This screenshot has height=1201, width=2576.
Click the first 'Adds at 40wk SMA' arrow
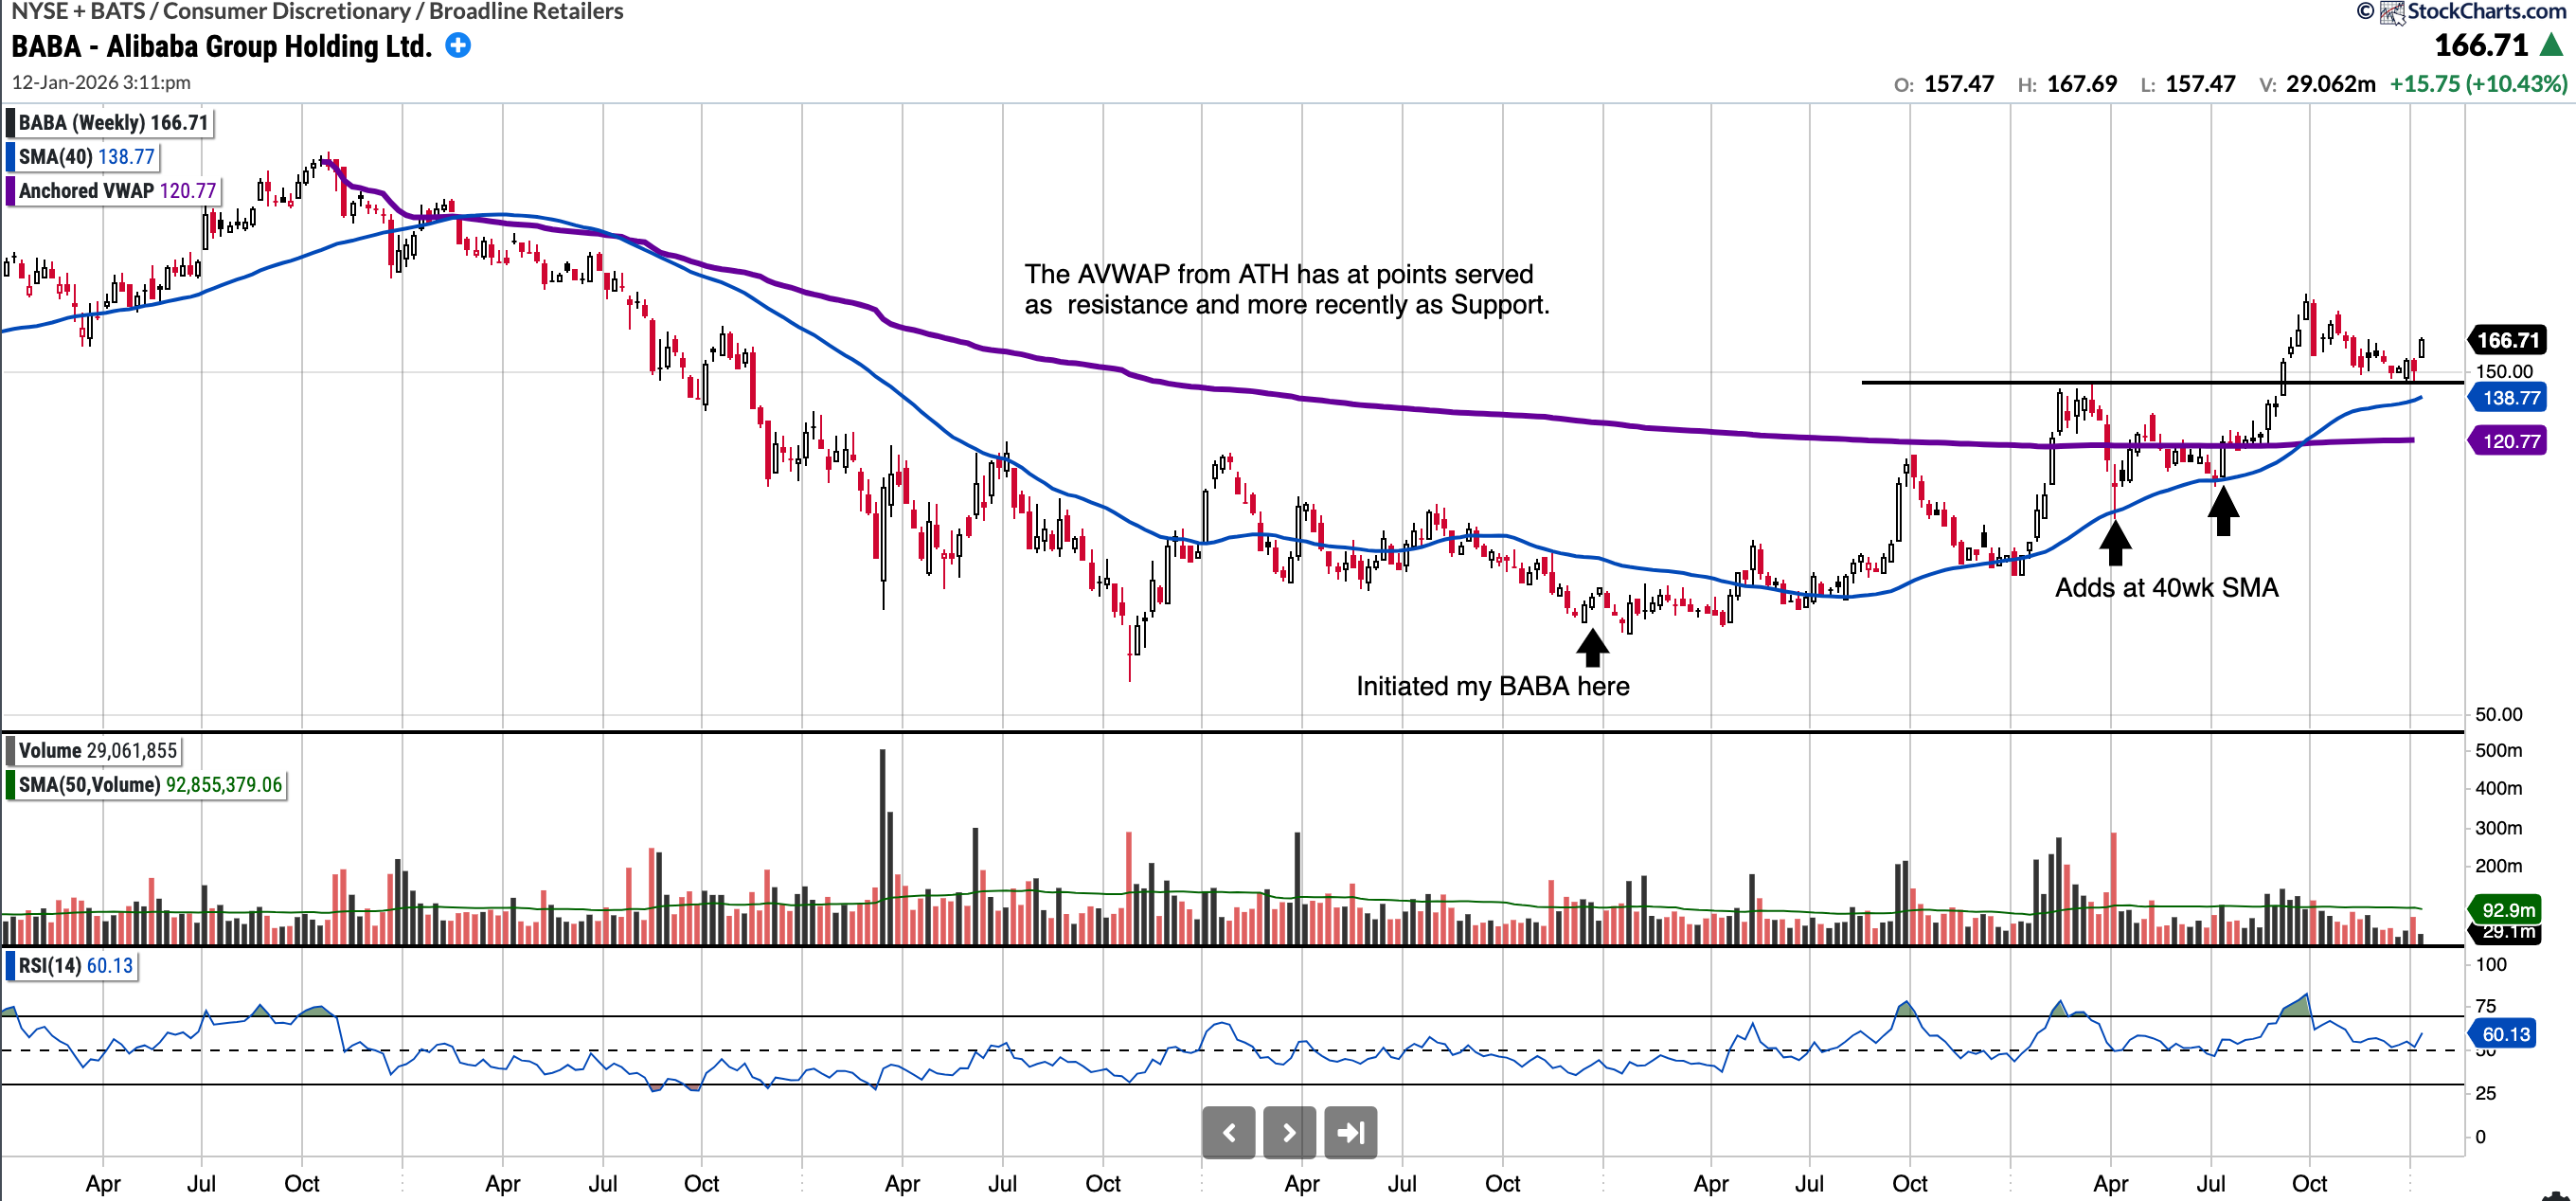(2114, 544)
